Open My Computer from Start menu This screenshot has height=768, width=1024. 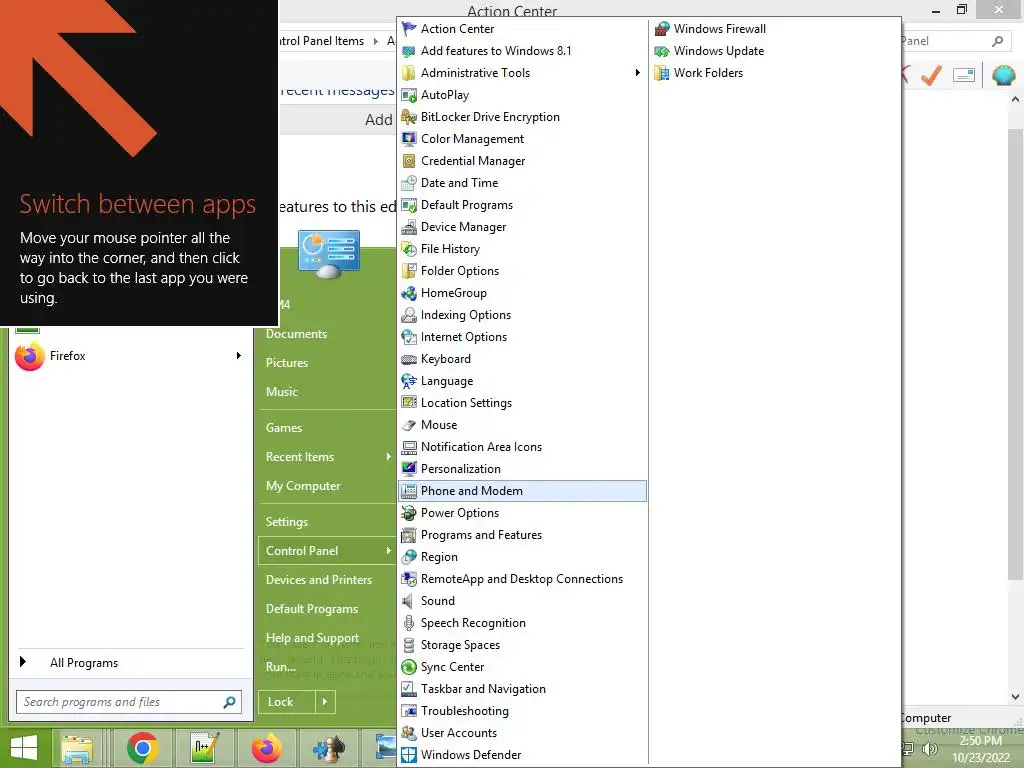pyautogui.click(x=303, y=486)
